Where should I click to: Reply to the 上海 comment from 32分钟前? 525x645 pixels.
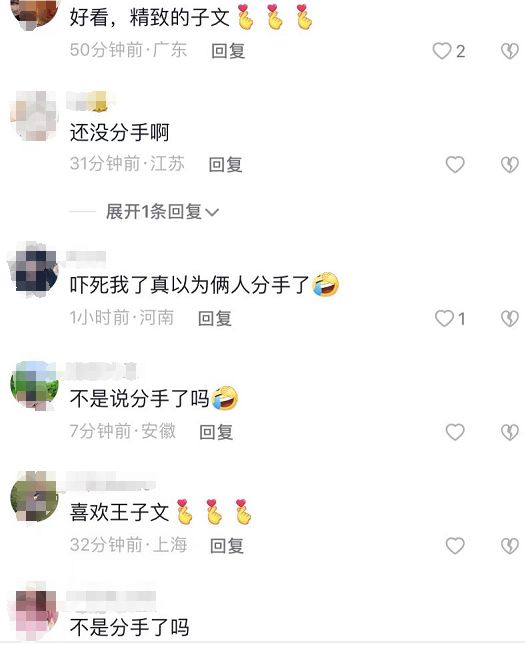click(x=227, y=546)
